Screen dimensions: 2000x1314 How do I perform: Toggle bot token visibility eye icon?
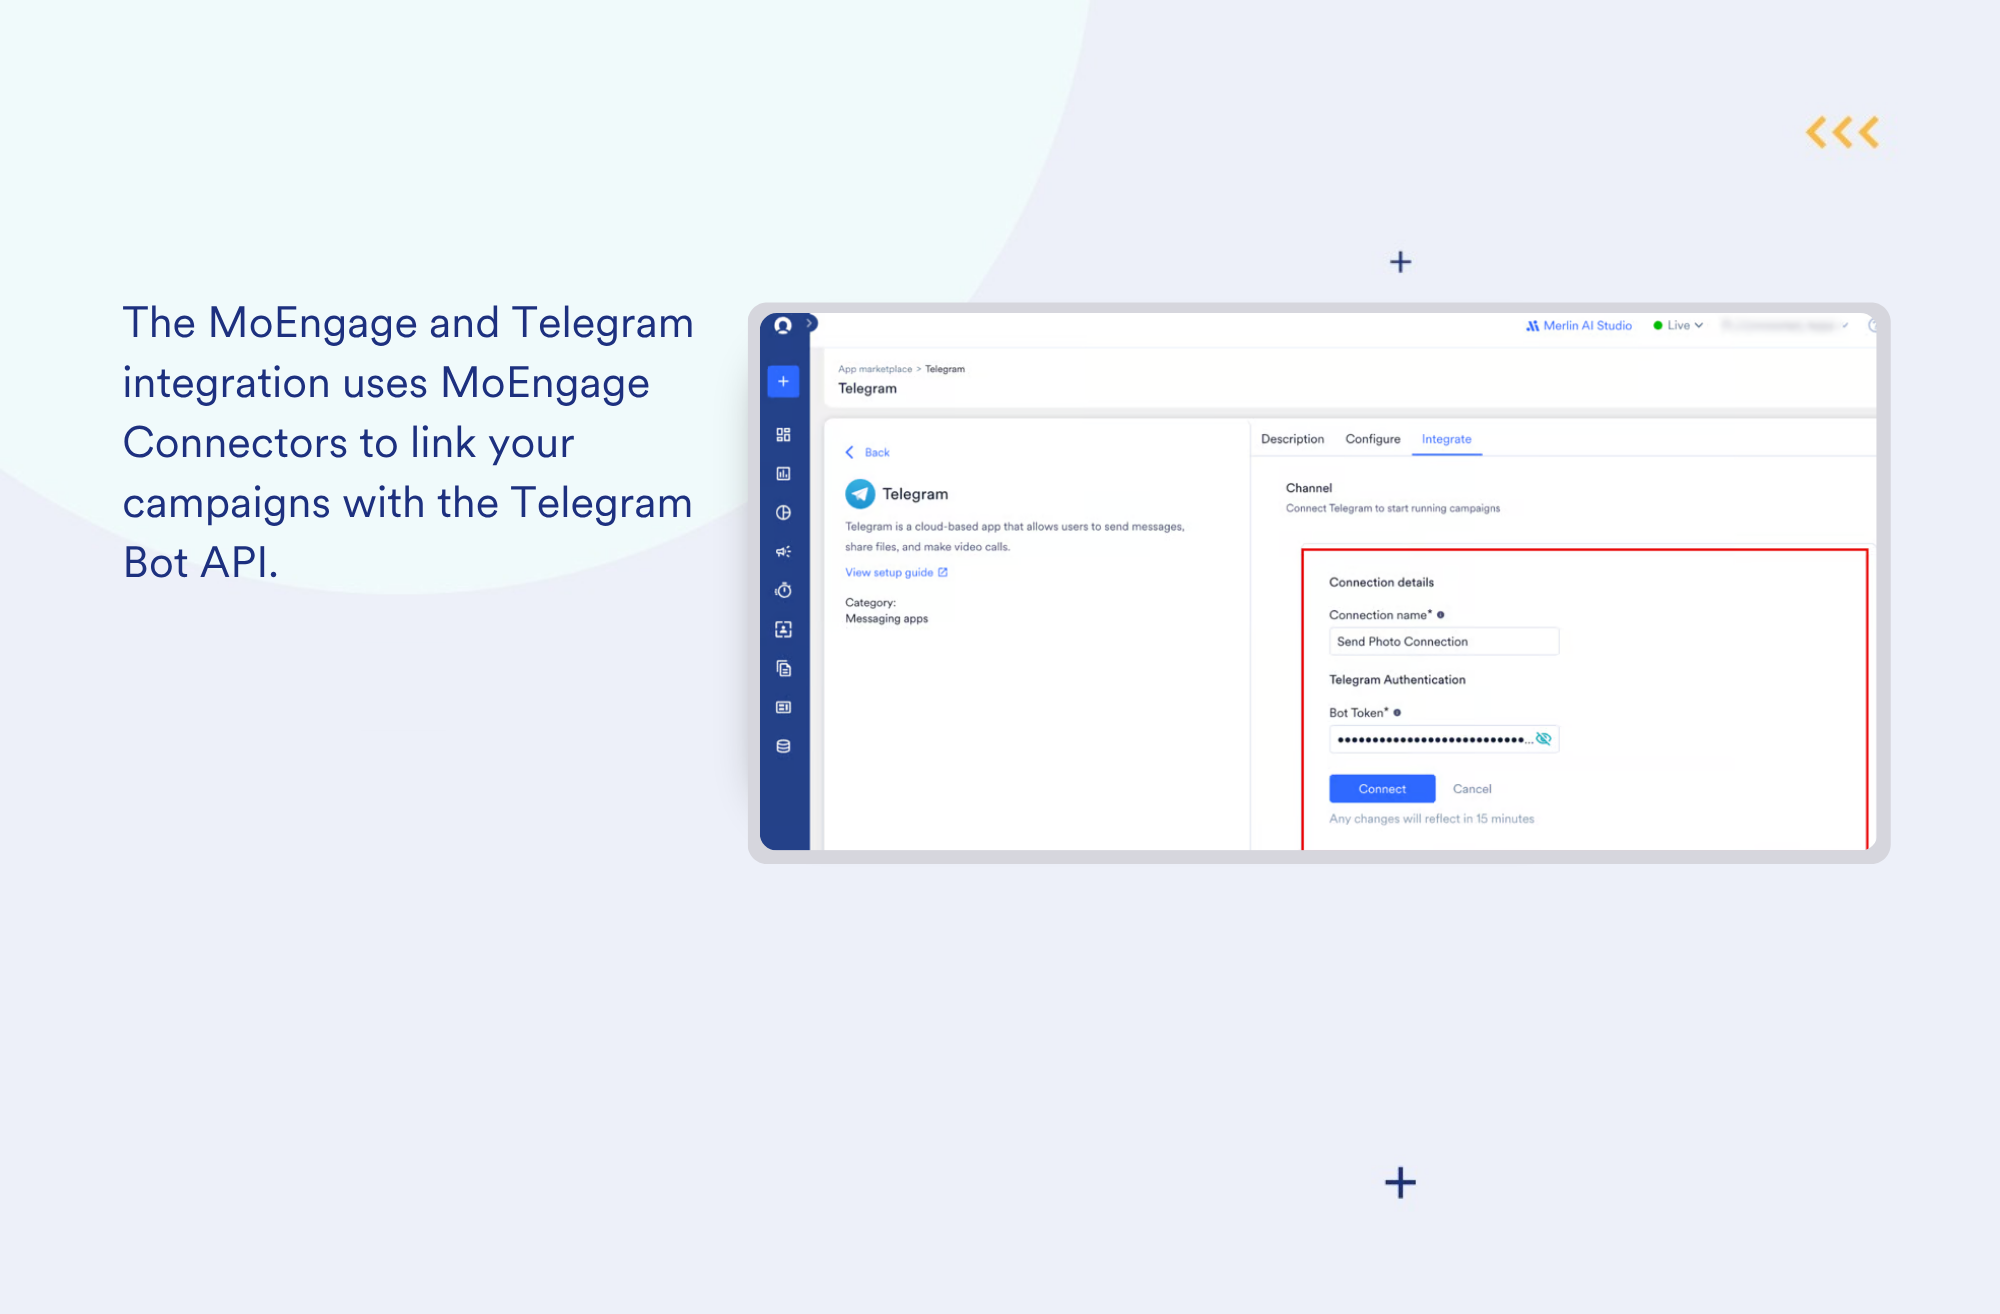1543,739
